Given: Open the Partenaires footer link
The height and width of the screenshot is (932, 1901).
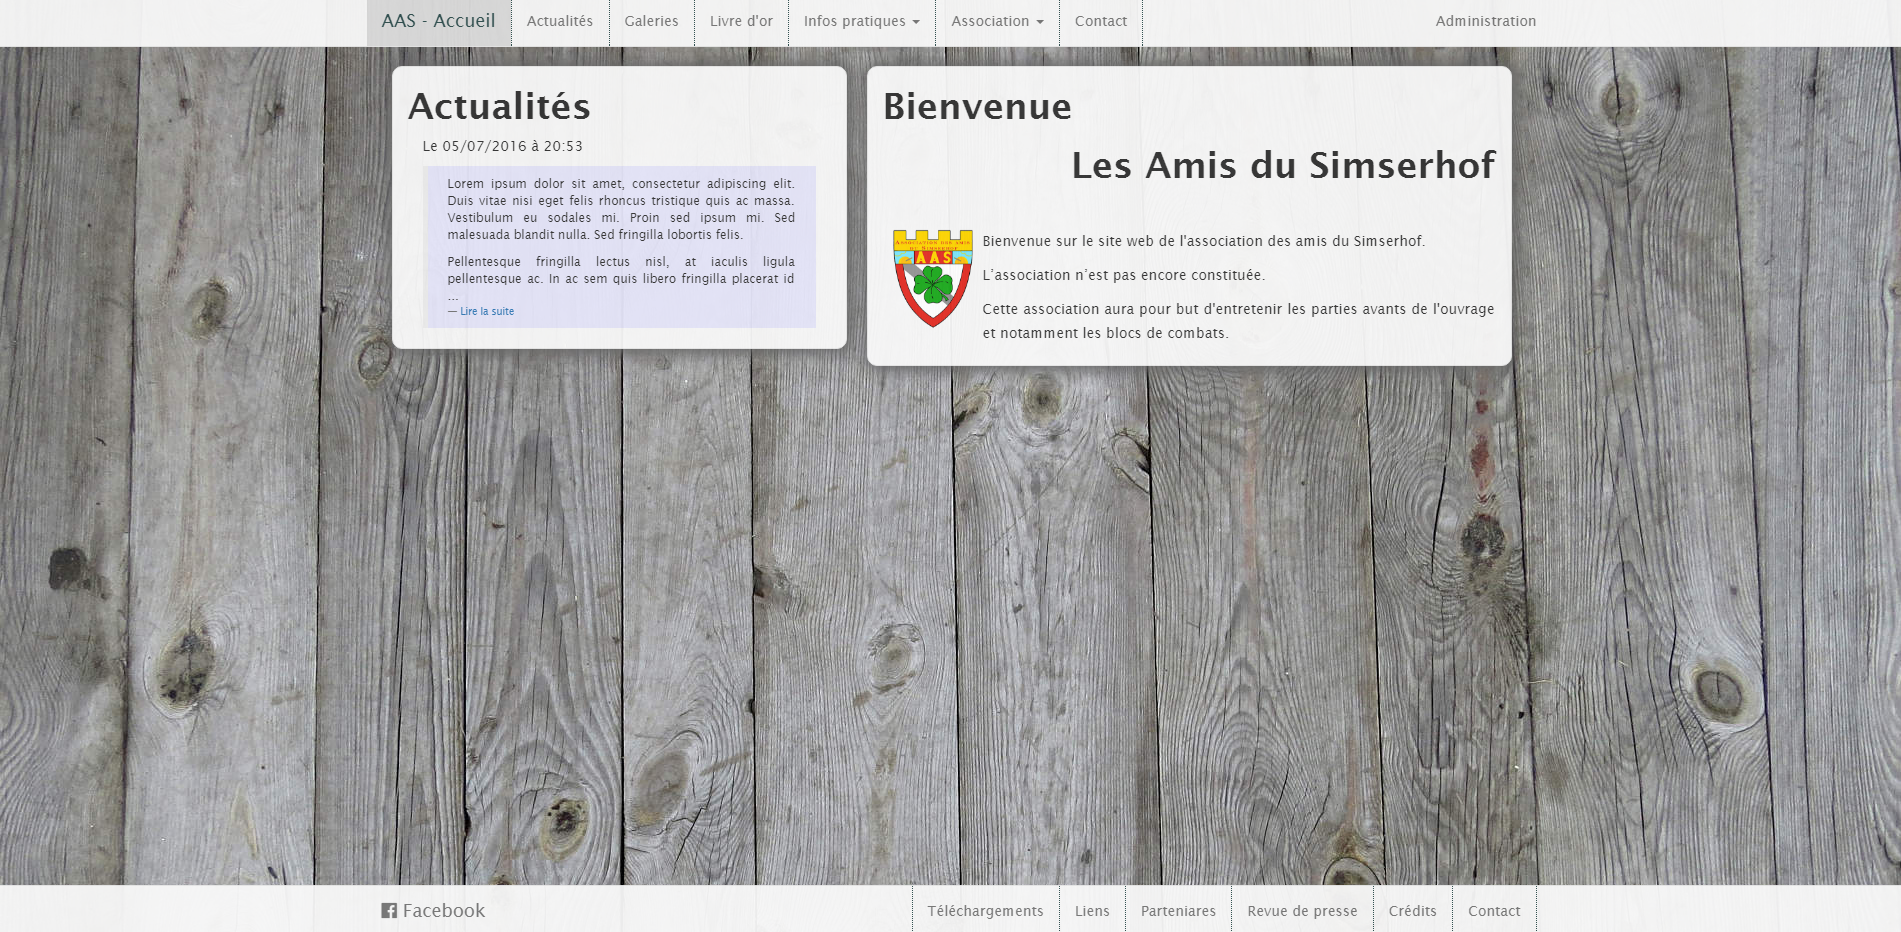Looking at the screenshot, I should click(1178, 911).
